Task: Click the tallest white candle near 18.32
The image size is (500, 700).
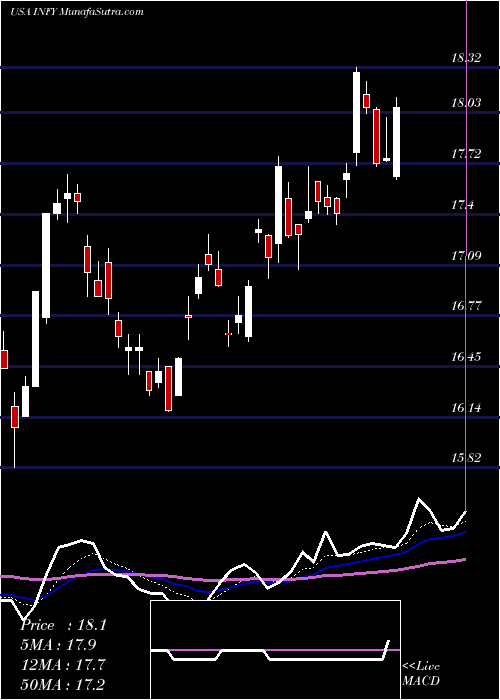Action: (356, 112)
